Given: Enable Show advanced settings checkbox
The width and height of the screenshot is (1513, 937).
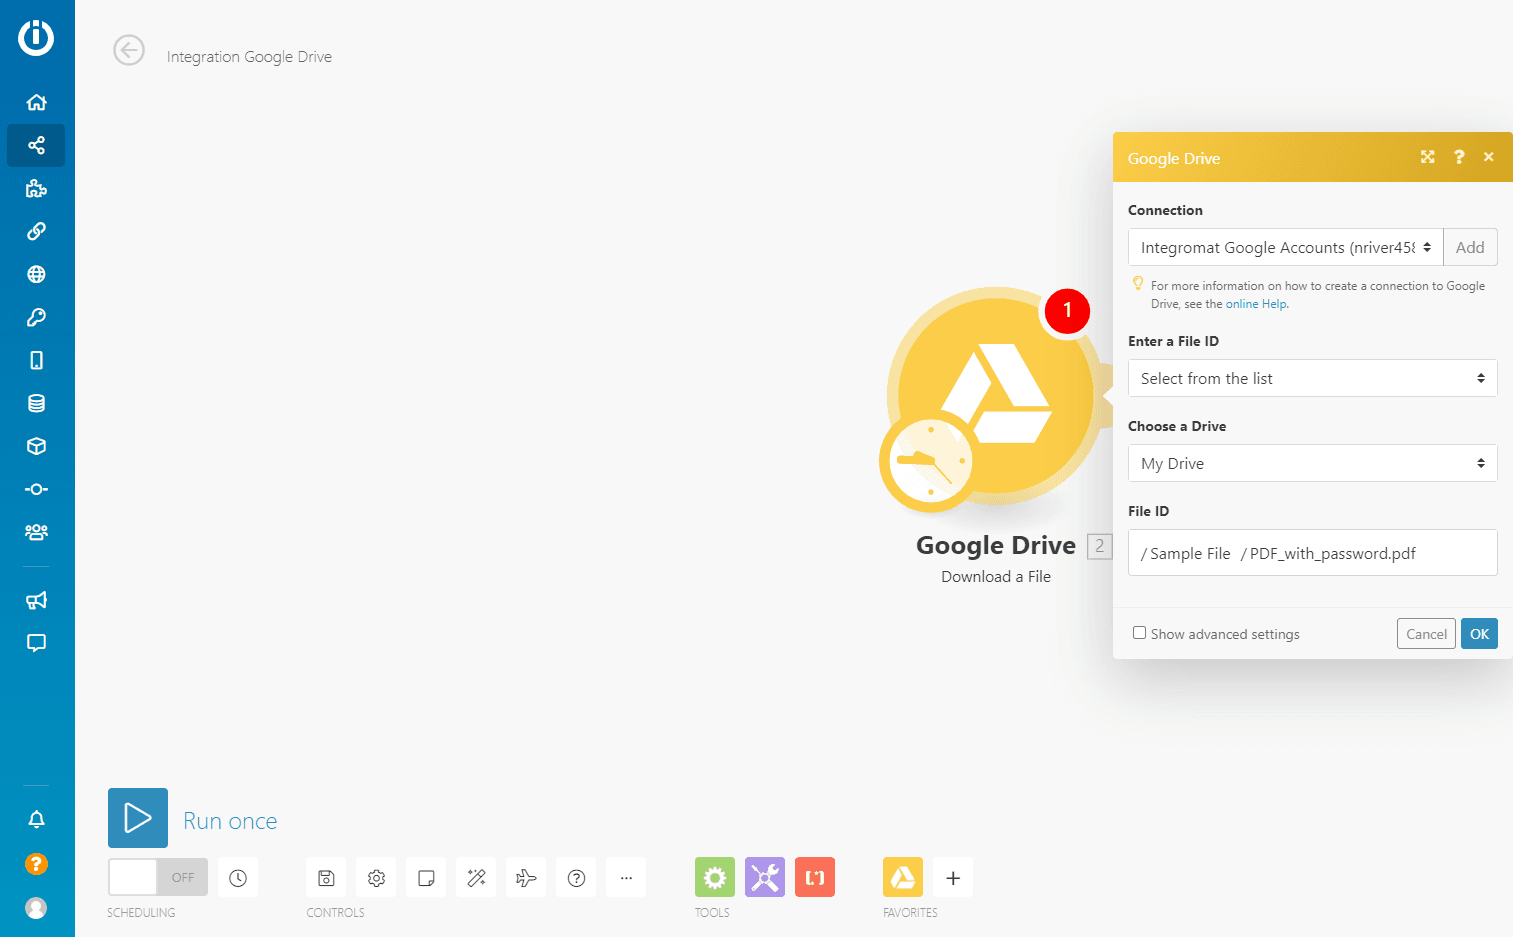Looking at the screenshot, I should tap(1139, 633).
